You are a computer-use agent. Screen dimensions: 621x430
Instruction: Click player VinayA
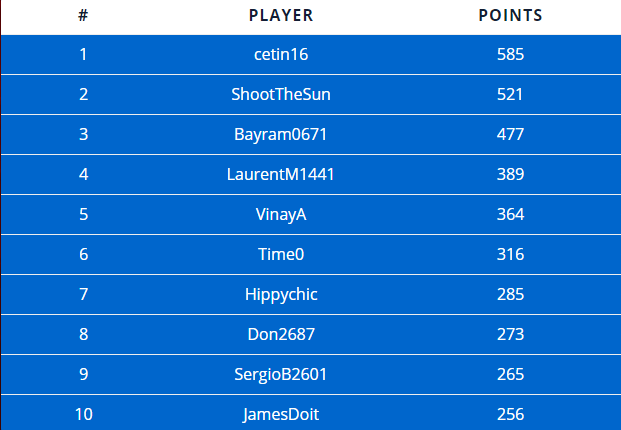281,214
